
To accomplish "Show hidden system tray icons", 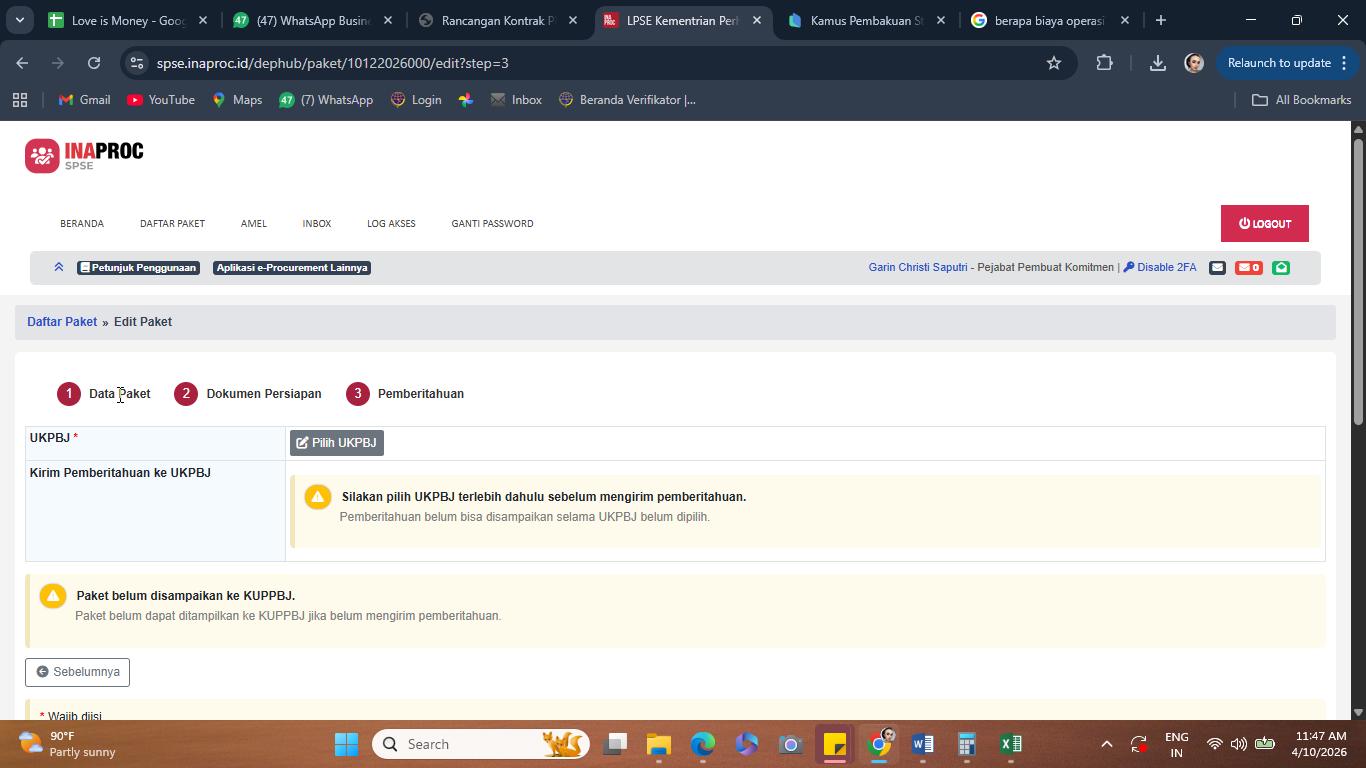I will (1106, 744).
